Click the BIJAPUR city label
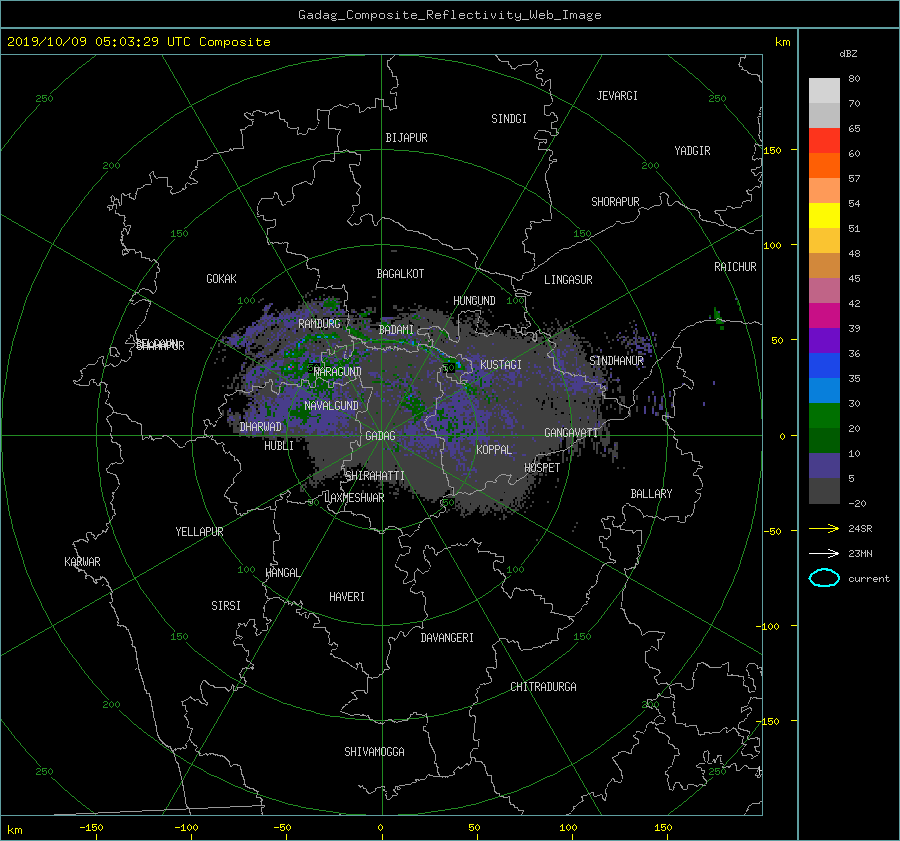 (406, 138)
